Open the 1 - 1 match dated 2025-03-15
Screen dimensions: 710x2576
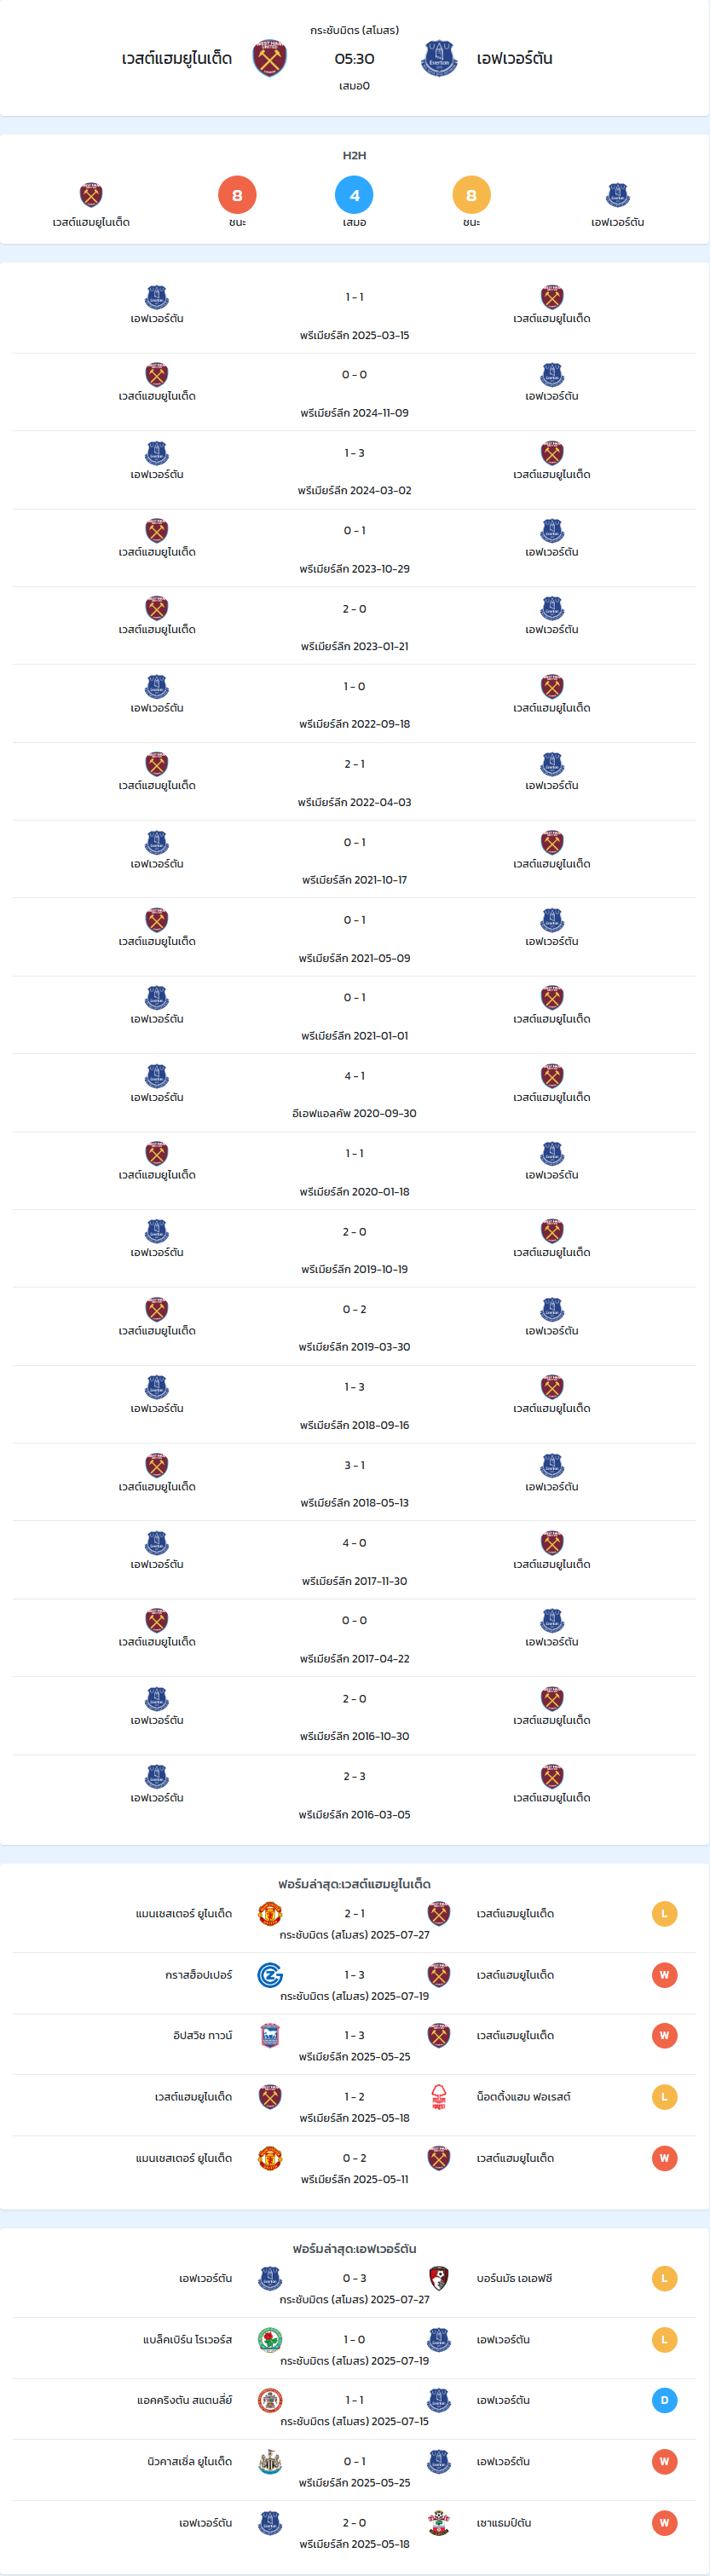pyautogui.click(x=354, y=315)
